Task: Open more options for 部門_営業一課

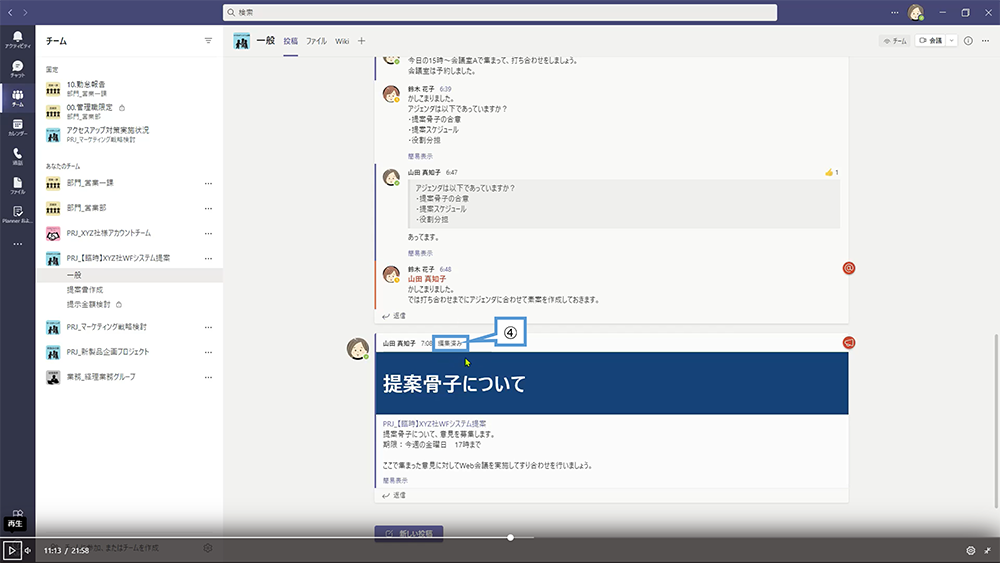Action: [x=208, y=184]
